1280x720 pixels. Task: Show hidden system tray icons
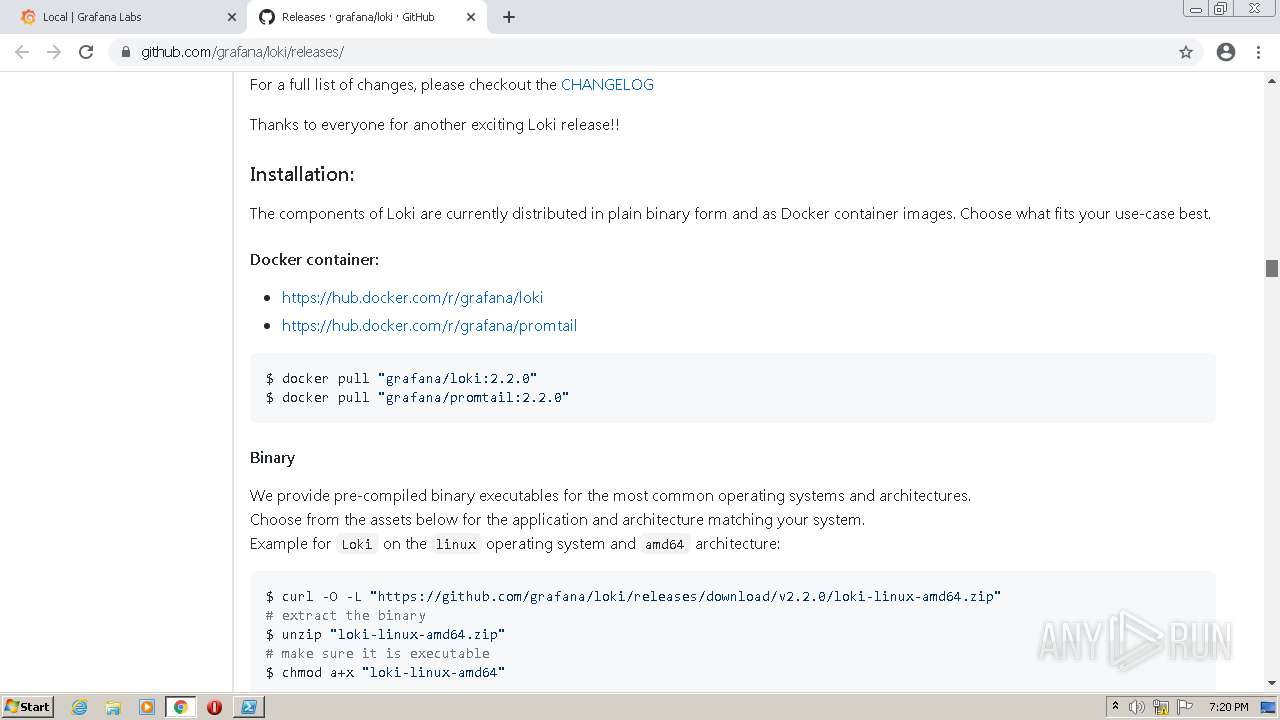click(x=1116, y=707)
